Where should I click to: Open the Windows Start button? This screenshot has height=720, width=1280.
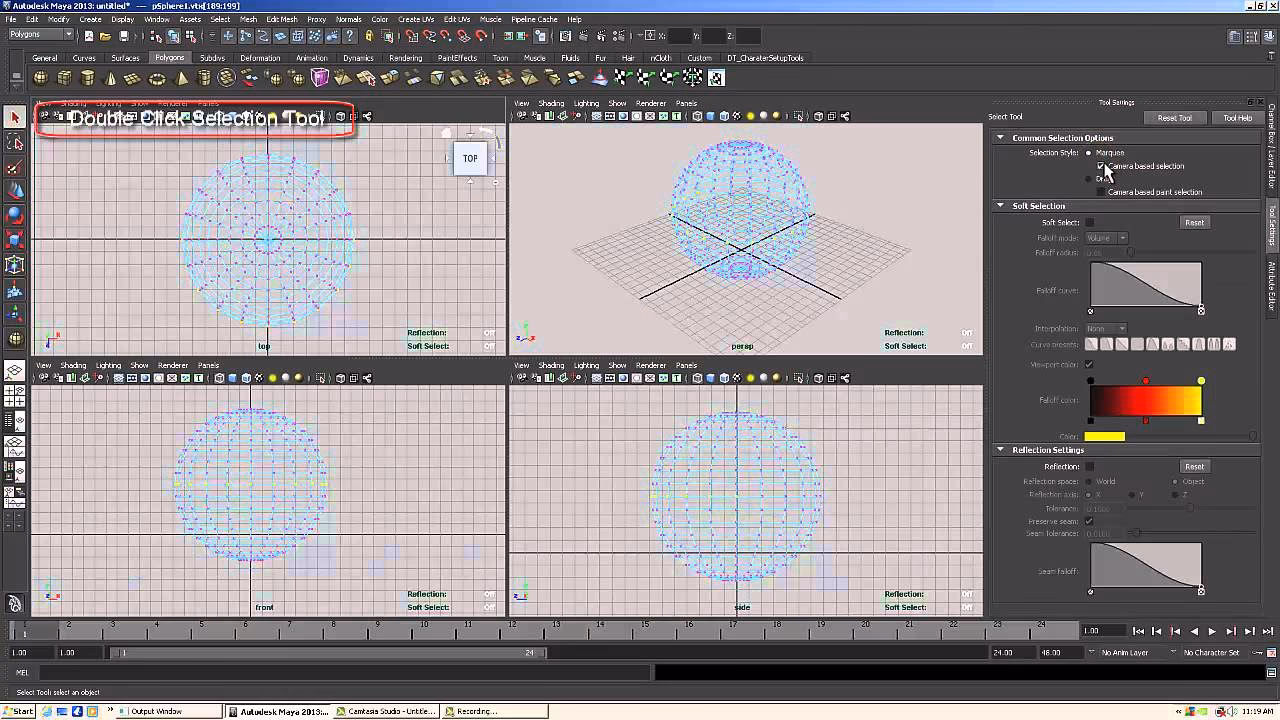18,712
